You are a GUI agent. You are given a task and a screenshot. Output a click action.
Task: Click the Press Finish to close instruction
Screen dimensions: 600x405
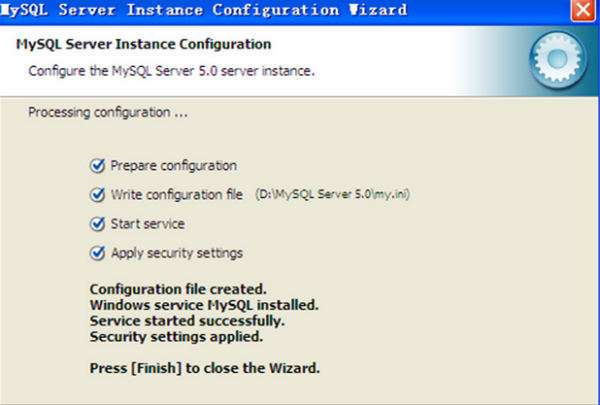[205, 367]
